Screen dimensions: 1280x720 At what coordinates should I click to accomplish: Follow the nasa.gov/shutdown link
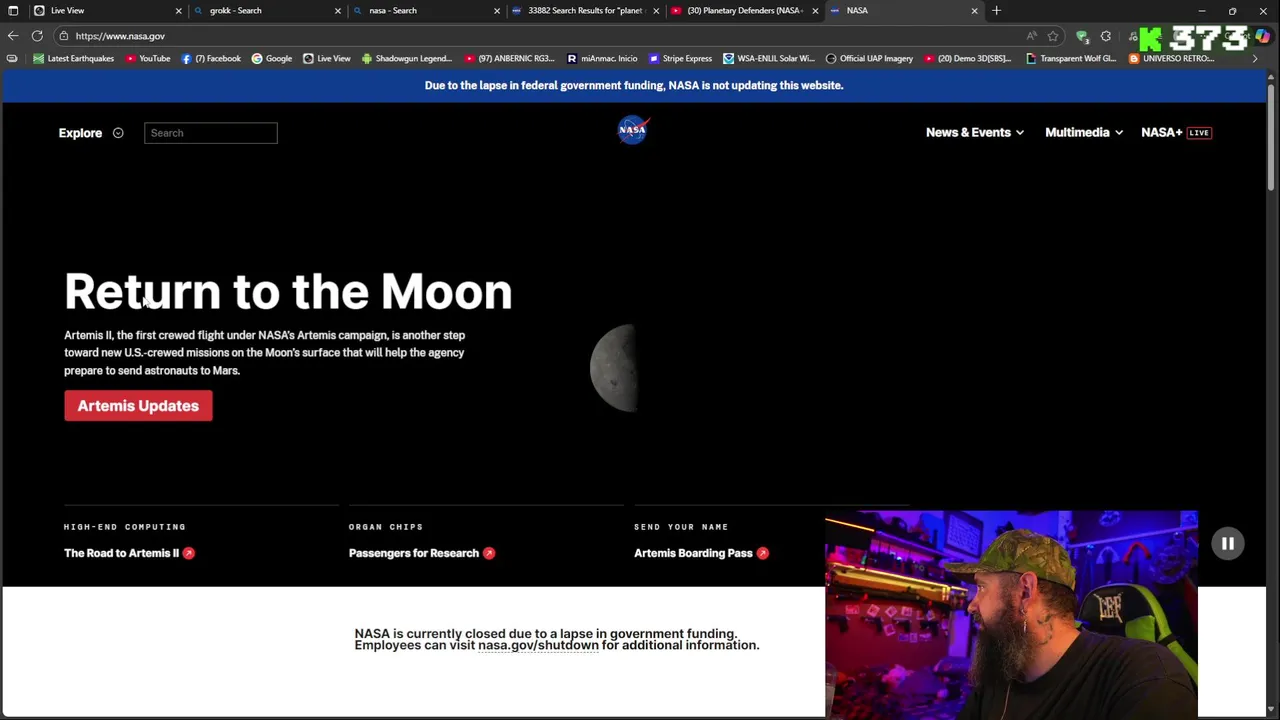(538, 646)
